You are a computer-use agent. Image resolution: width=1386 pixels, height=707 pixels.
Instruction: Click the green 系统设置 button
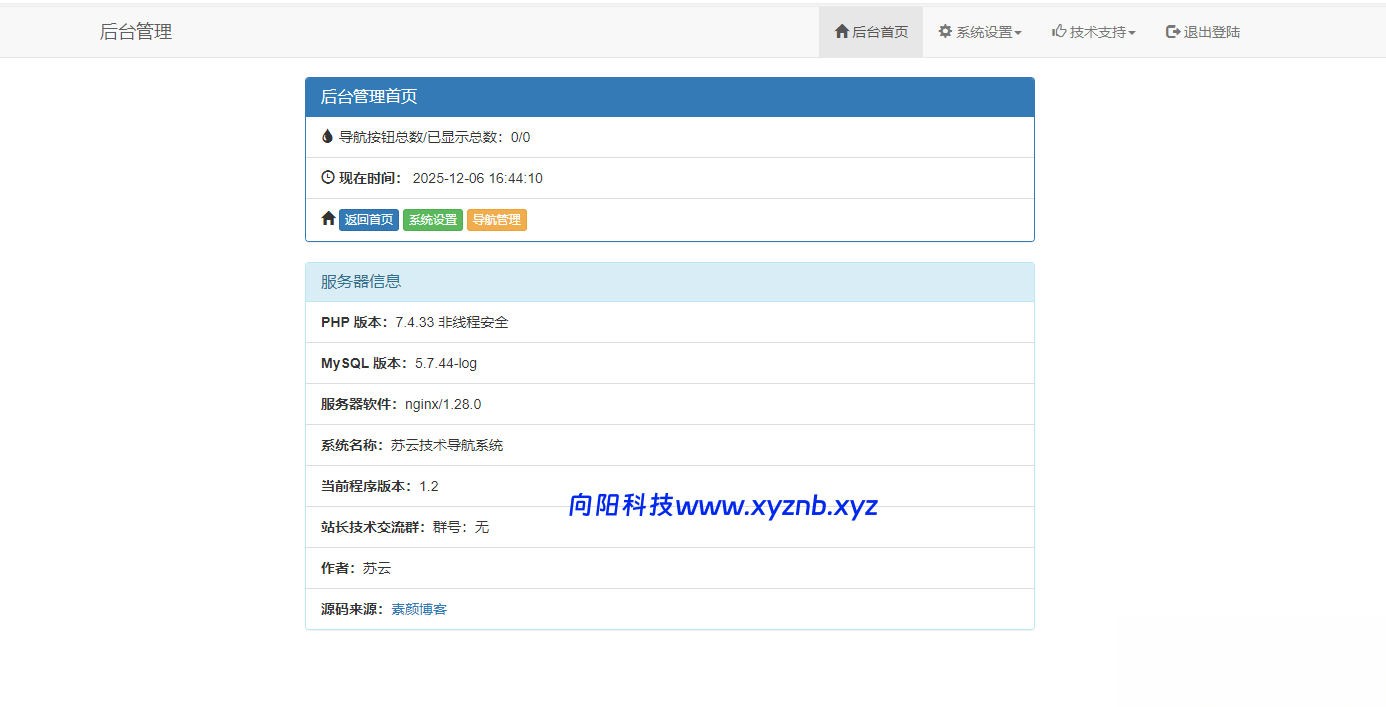pyautogui.click(x=432, y=219)
